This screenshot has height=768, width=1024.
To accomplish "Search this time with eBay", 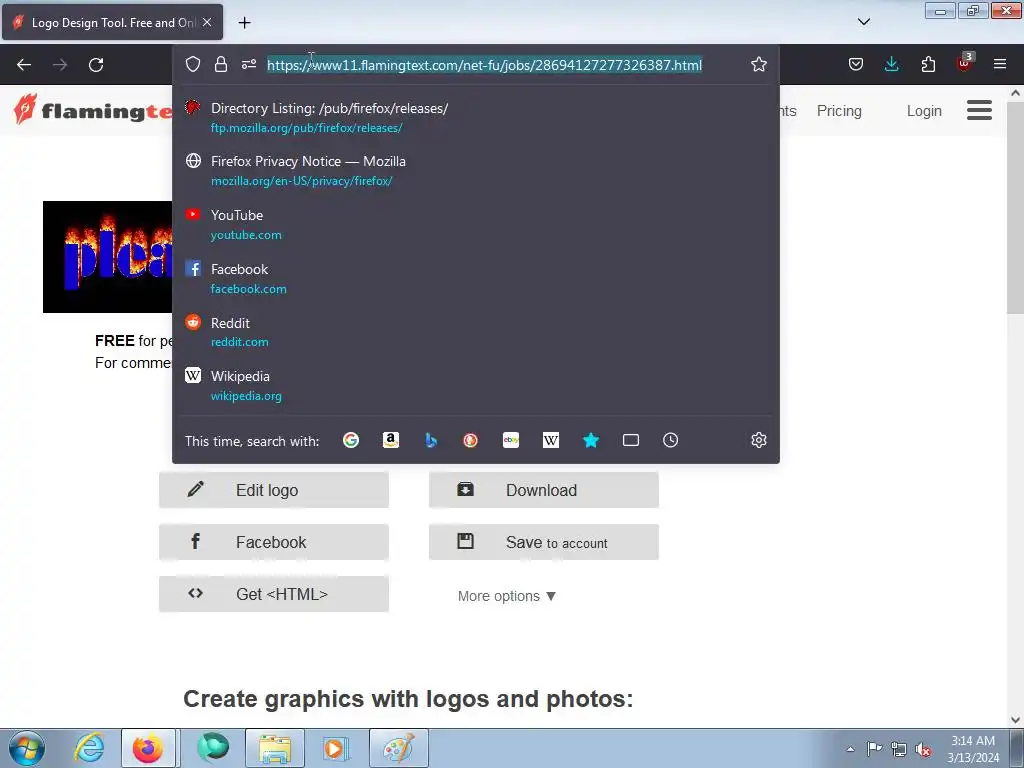I will [x=511, y=440].
